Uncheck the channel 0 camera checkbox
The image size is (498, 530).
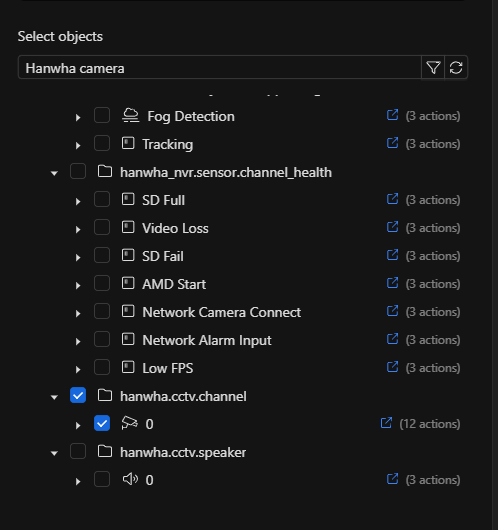coord(102,423)
